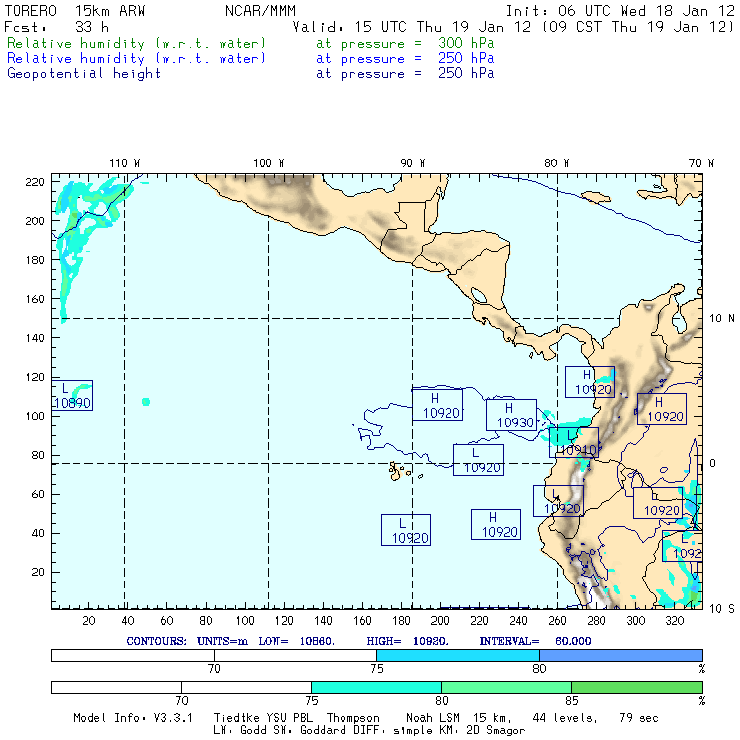This screenshot has width=740, height=740.
Task: Click the 'Fcst: 33 h' forecast hour text
Action: [x=57, y=27]
